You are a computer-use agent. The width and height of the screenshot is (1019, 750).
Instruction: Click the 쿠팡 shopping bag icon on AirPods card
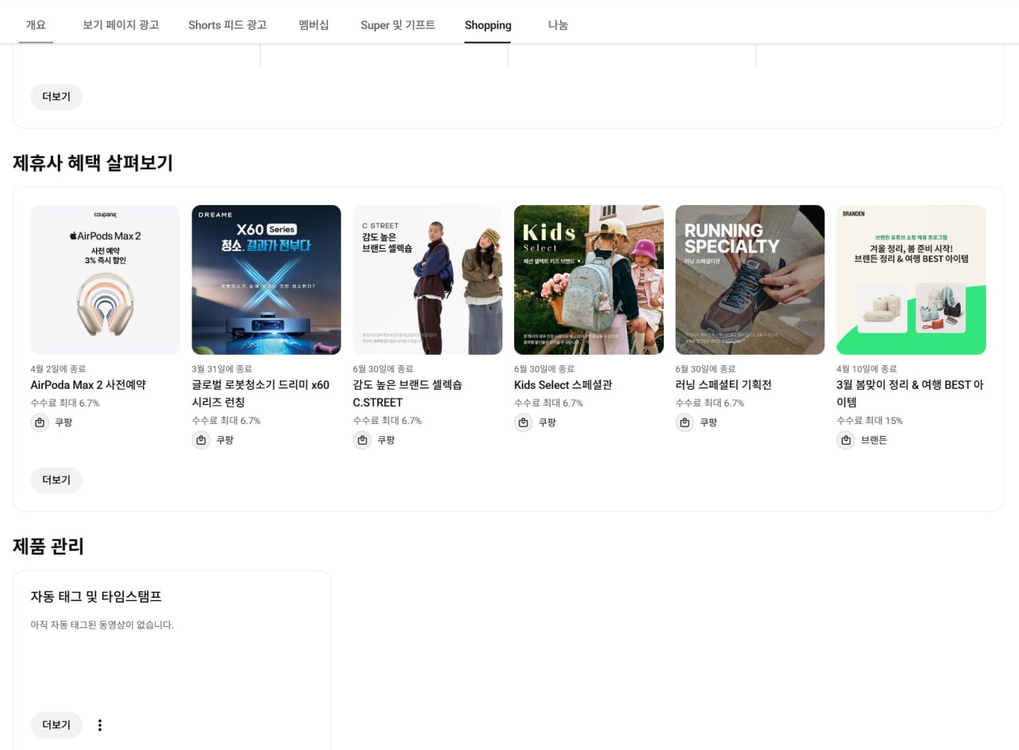point(38,422)
